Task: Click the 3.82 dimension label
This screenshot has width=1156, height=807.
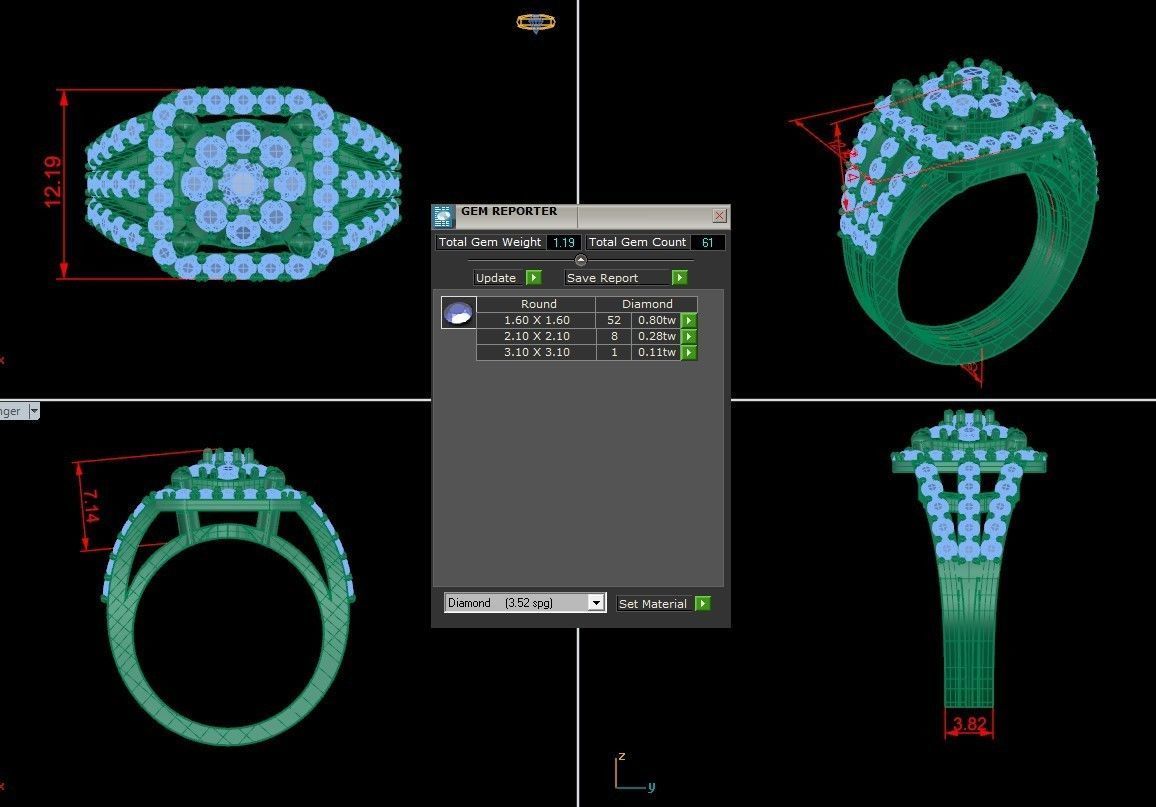Action: [x=969, y=724]
